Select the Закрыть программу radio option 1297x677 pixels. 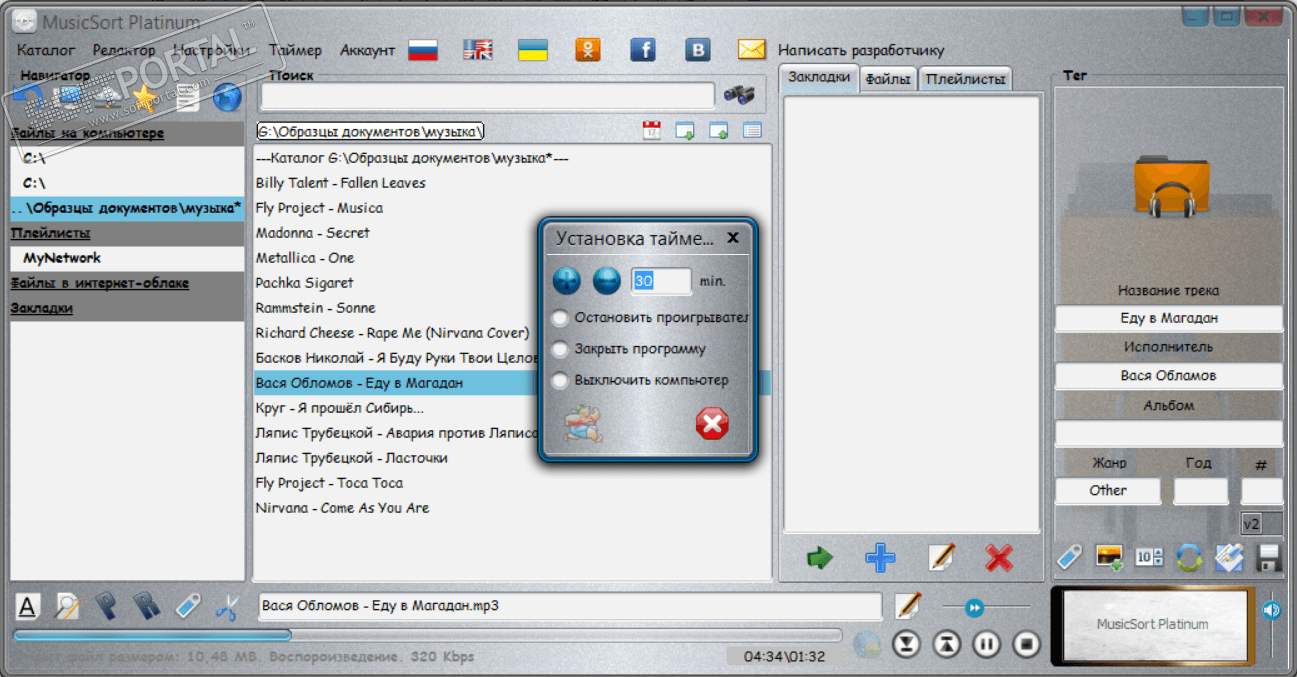(x=560, y=349)
